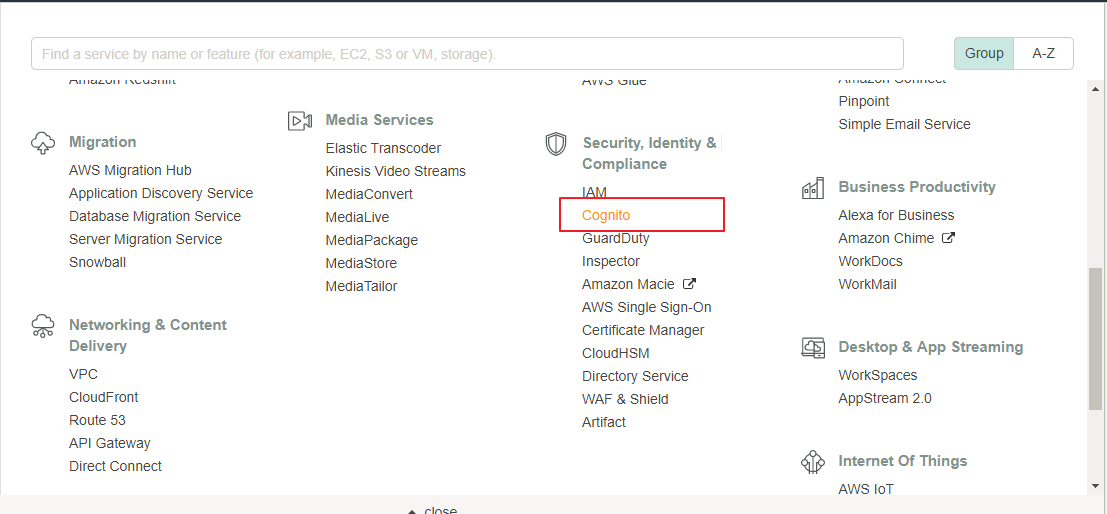Click the Business Productivity chart icon

click(x=813, y=188)
